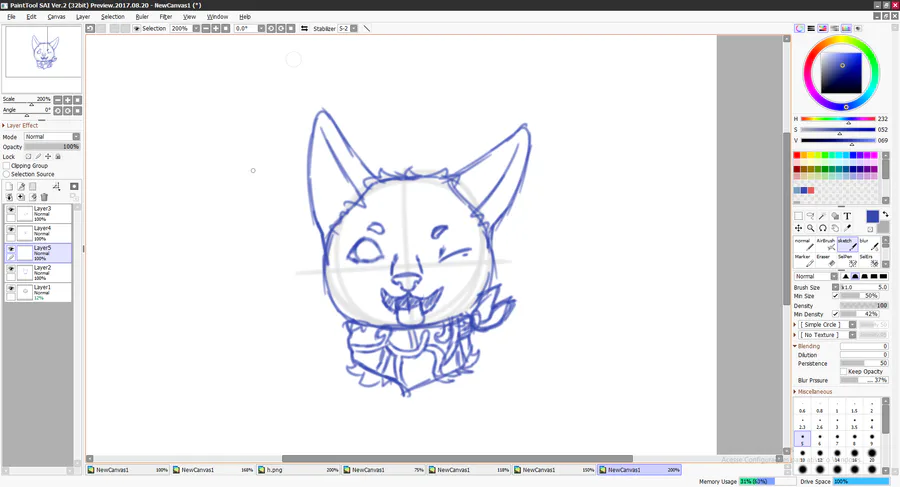This screenshot has width=900, height=487.
Task: Hide Layer3 with its eye icon
Action: 11,210
